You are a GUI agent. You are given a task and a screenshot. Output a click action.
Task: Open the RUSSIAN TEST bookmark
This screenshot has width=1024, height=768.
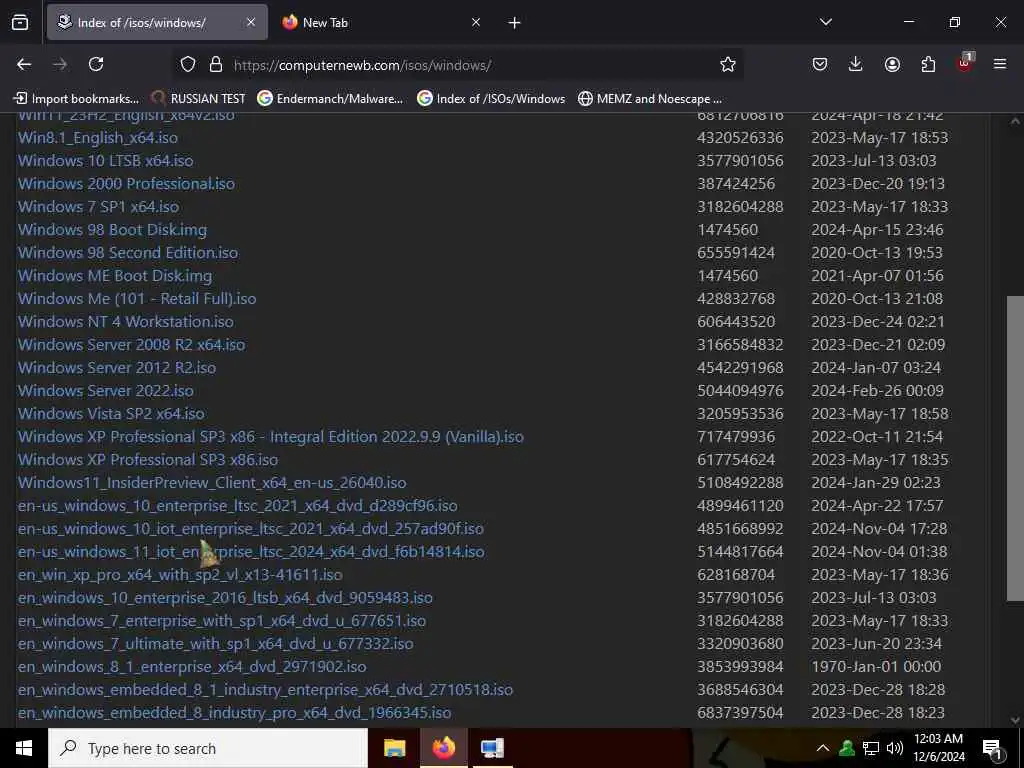click(x=198, y=99)
